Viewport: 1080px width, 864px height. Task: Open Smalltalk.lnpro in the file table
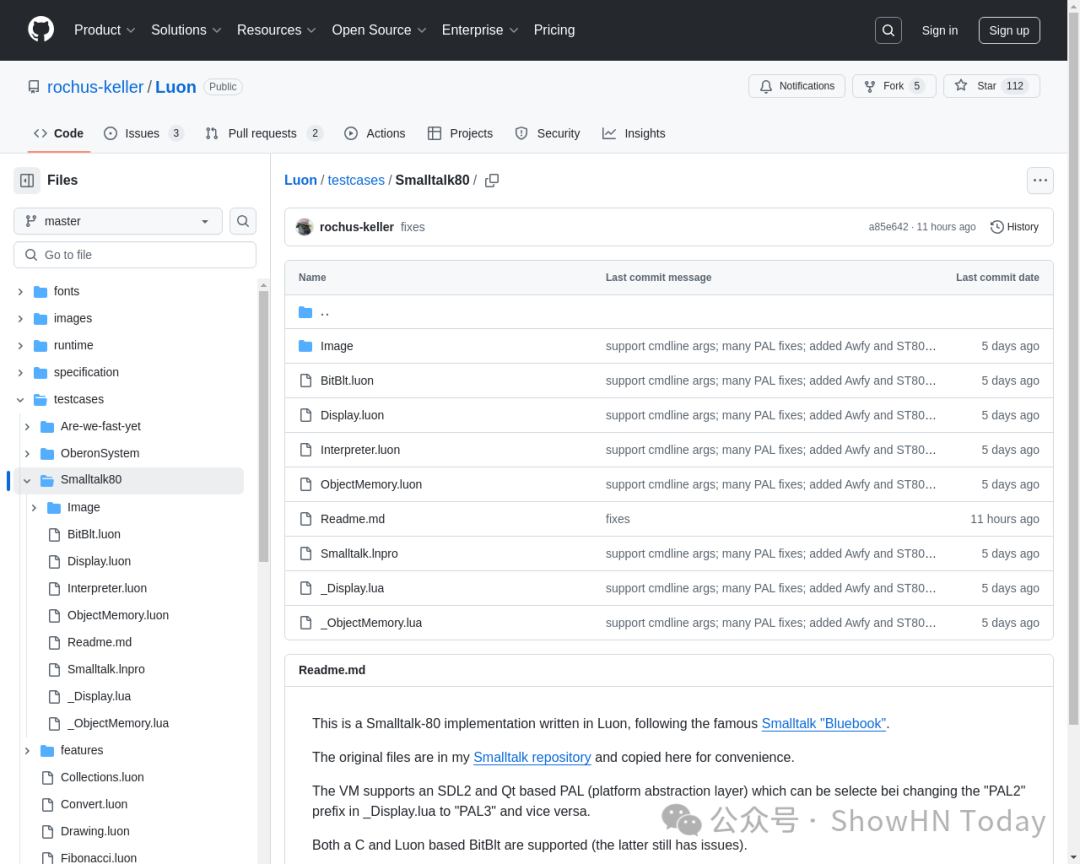[x=359, y=553]
